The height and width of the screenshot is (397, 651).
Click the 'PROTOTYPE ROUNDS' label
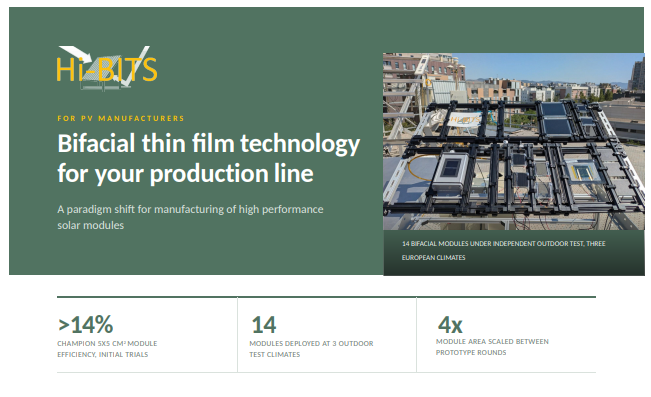[471, 352]
